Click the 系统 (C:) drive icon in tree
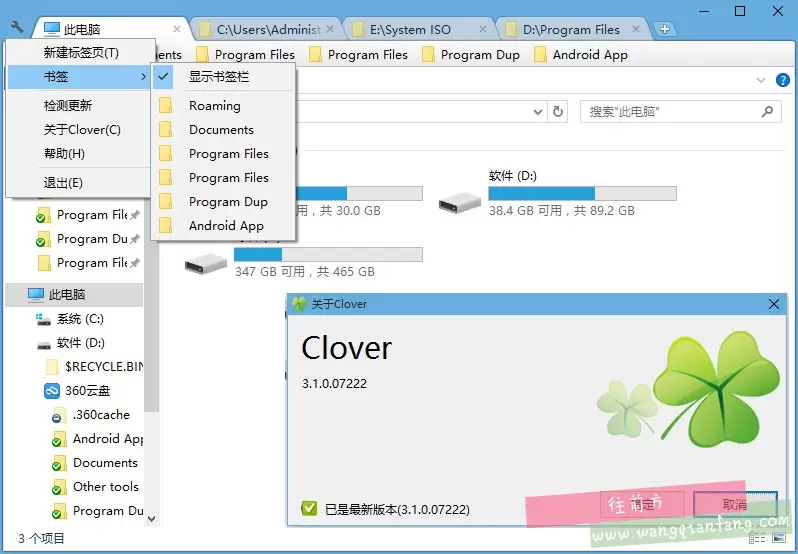The width and height of the screenshot is (798, 554). [x=43, y=319]
